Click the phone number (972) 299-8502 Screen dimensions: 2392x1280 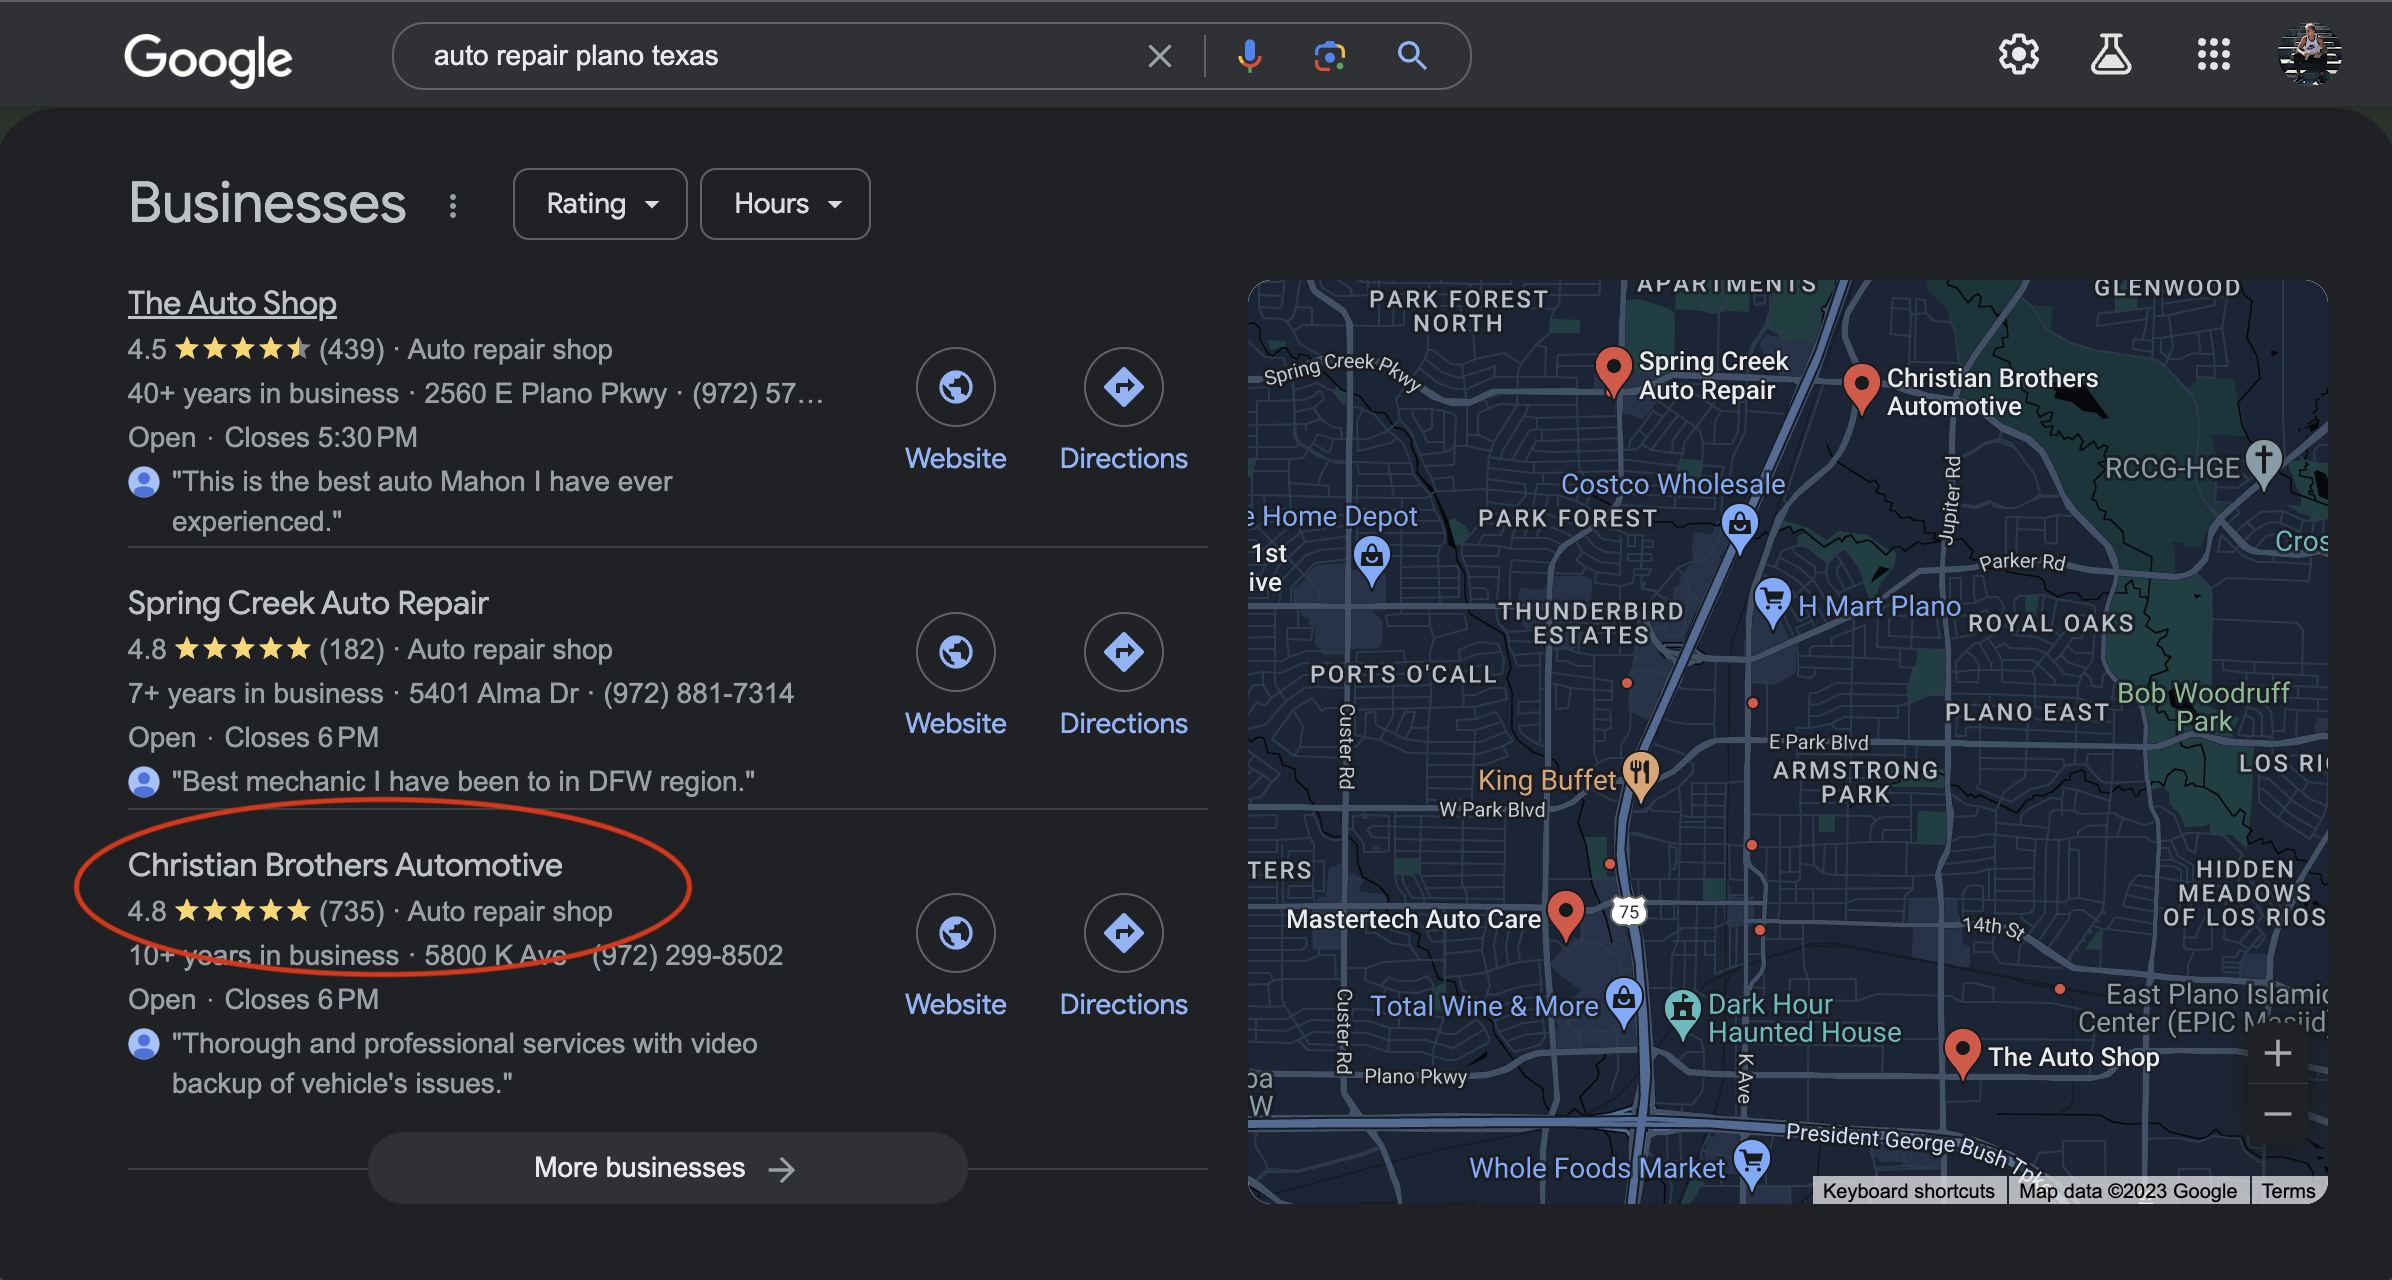tap(687, 955)
